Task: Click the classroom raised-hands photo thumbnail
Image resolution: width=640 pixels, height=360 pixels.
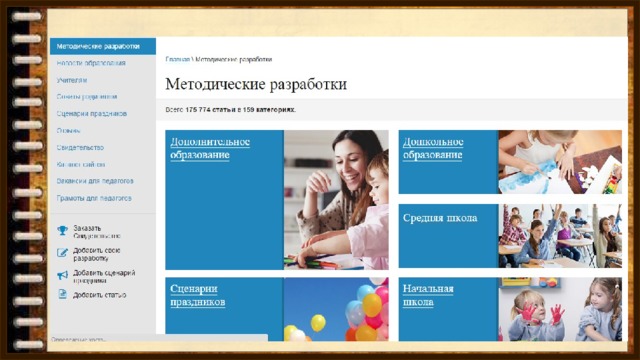Action: click(560, 236)
